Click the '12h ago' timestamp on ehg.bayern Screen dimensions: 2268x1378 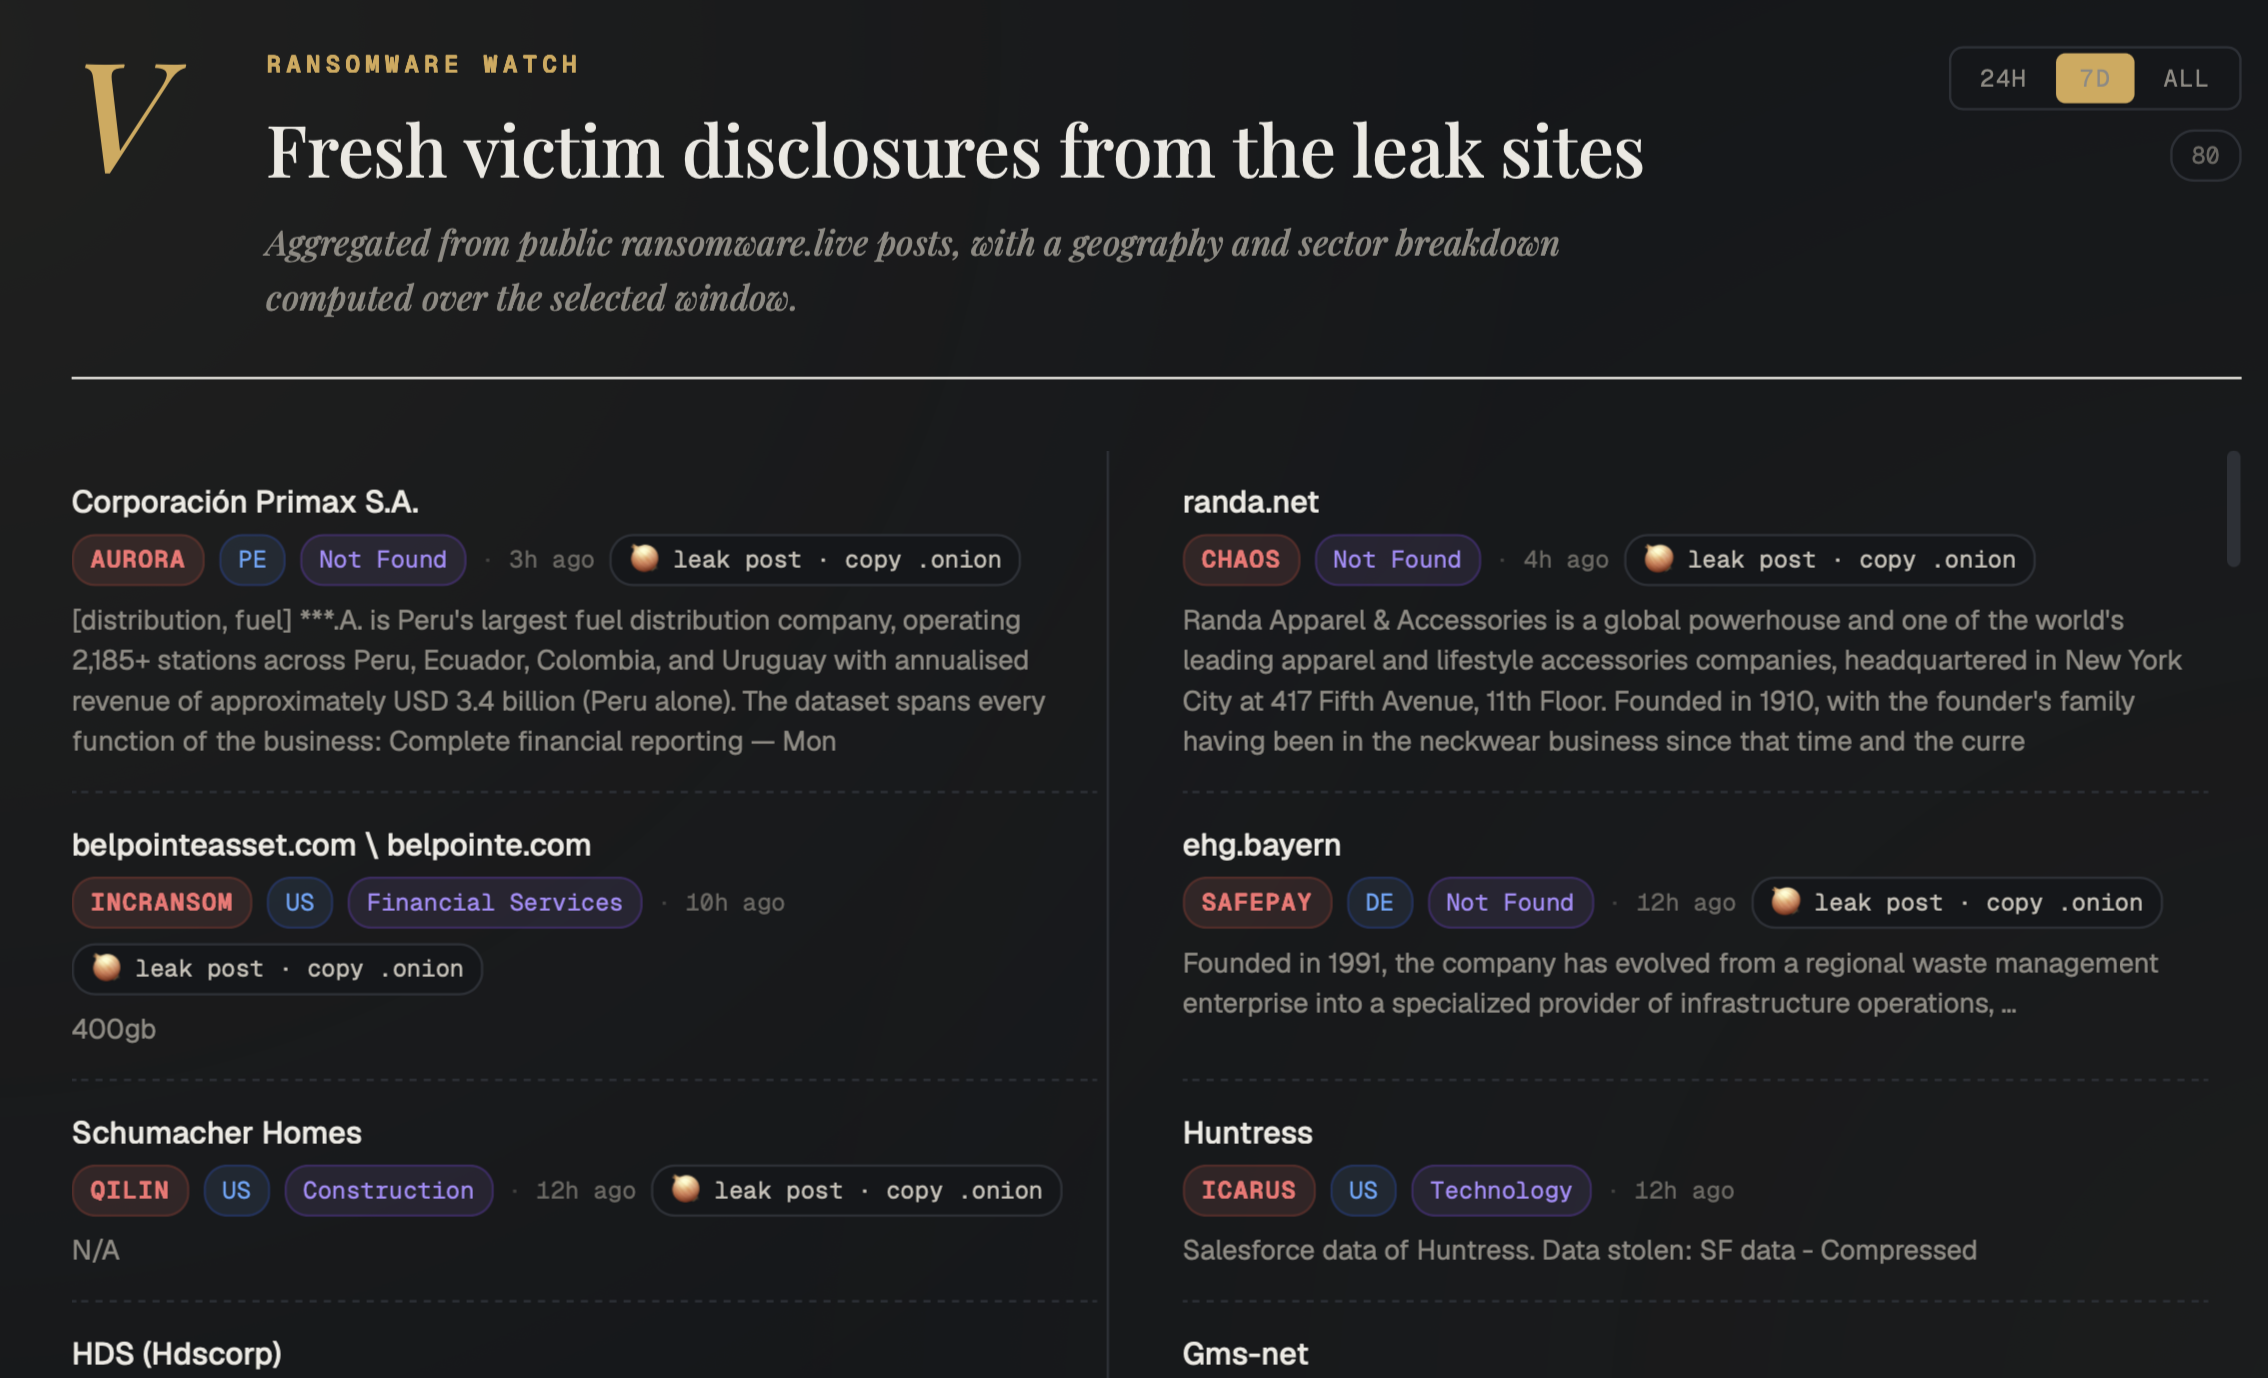coord(1686,902)
